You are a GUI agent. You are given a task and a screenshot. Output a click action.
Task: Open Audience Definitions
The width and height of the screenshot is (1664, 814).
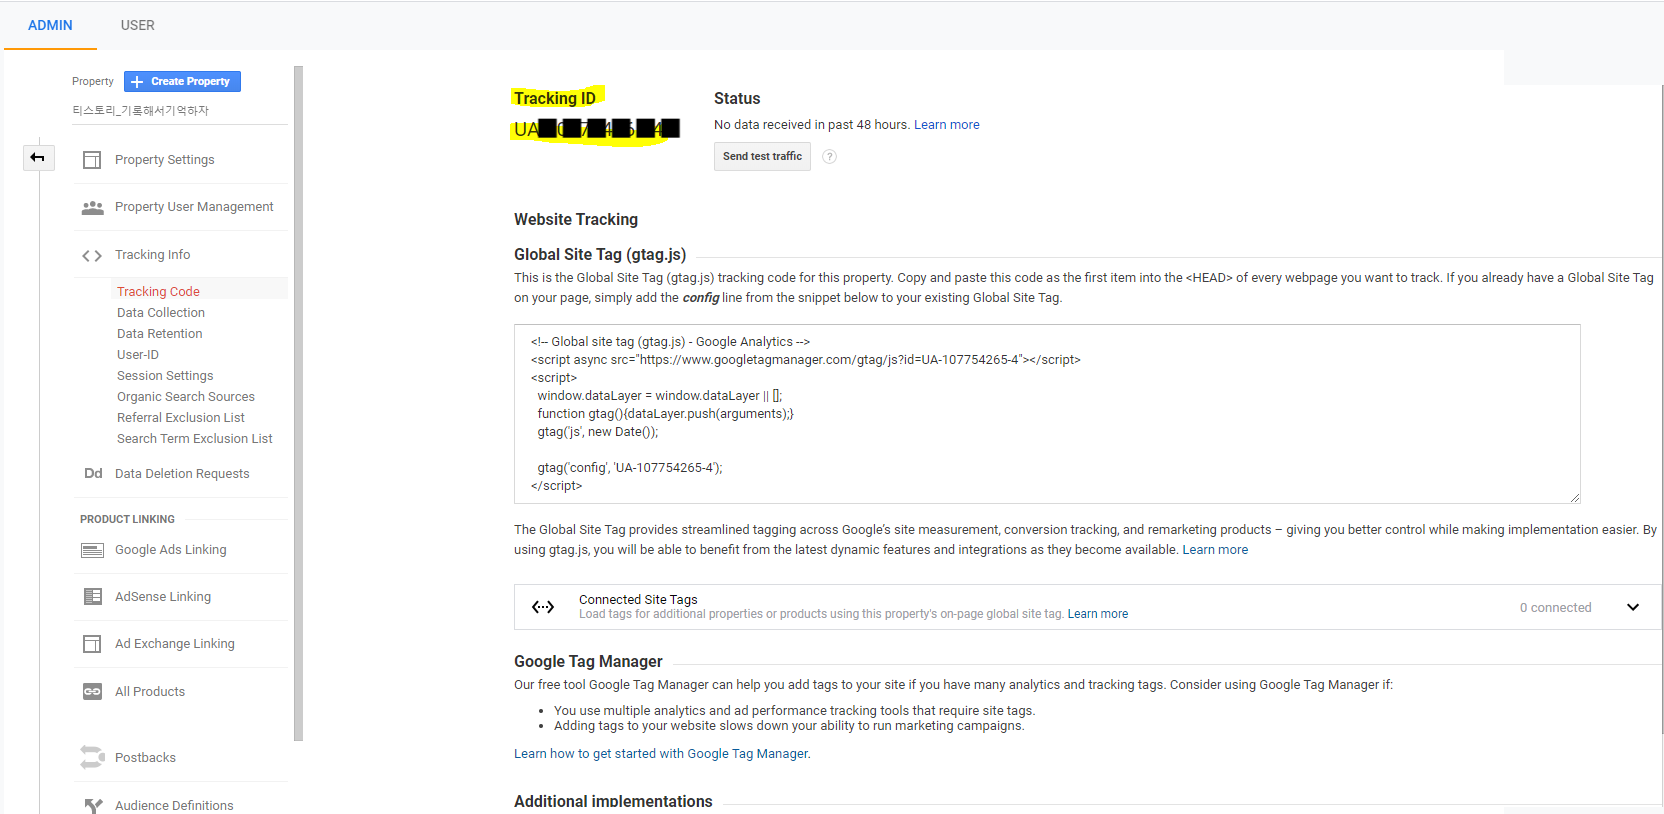[174, 806]
